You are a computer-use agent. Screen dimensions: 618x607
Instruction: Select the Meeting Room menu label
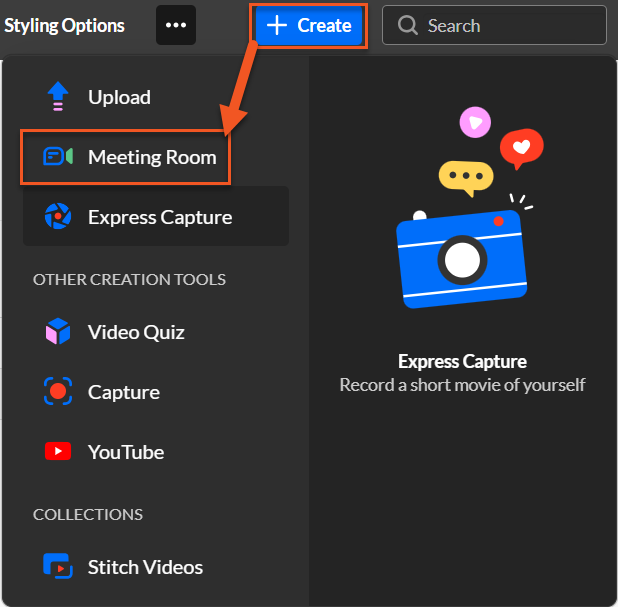tap(152, 157)
